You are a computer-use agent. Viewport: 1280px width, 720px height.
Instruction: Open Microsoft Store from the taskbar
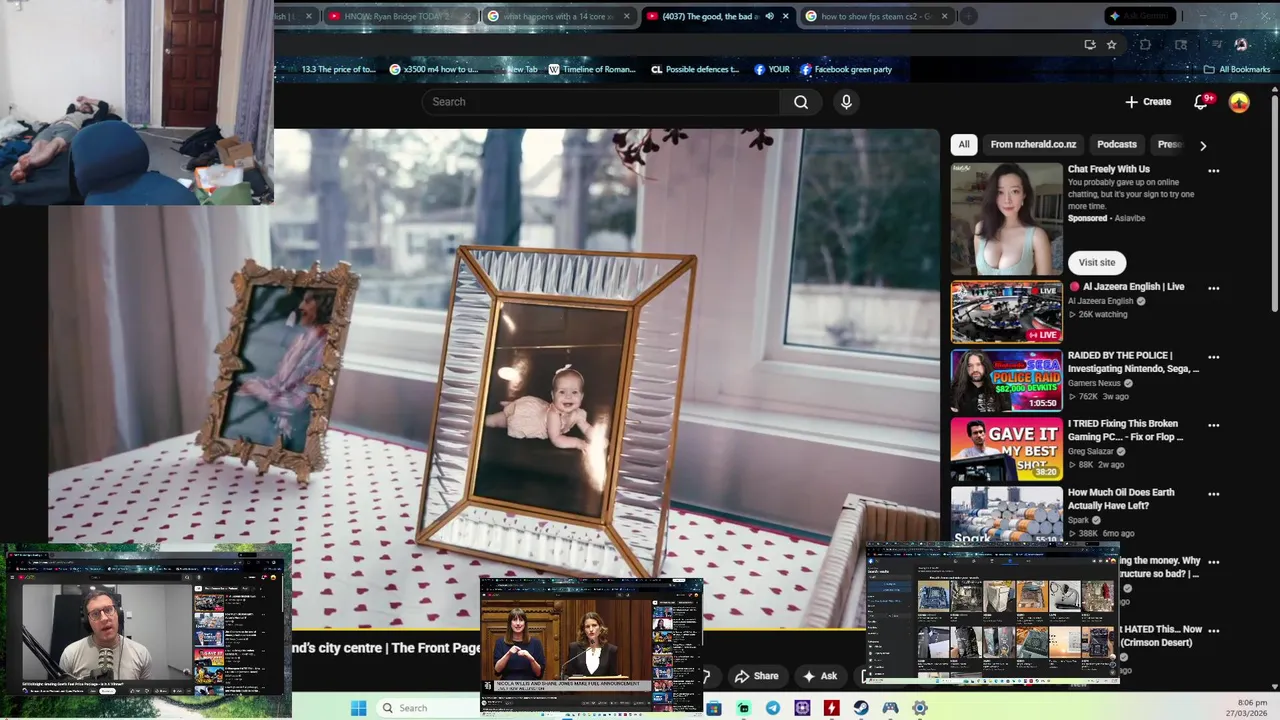click(714, 708)
